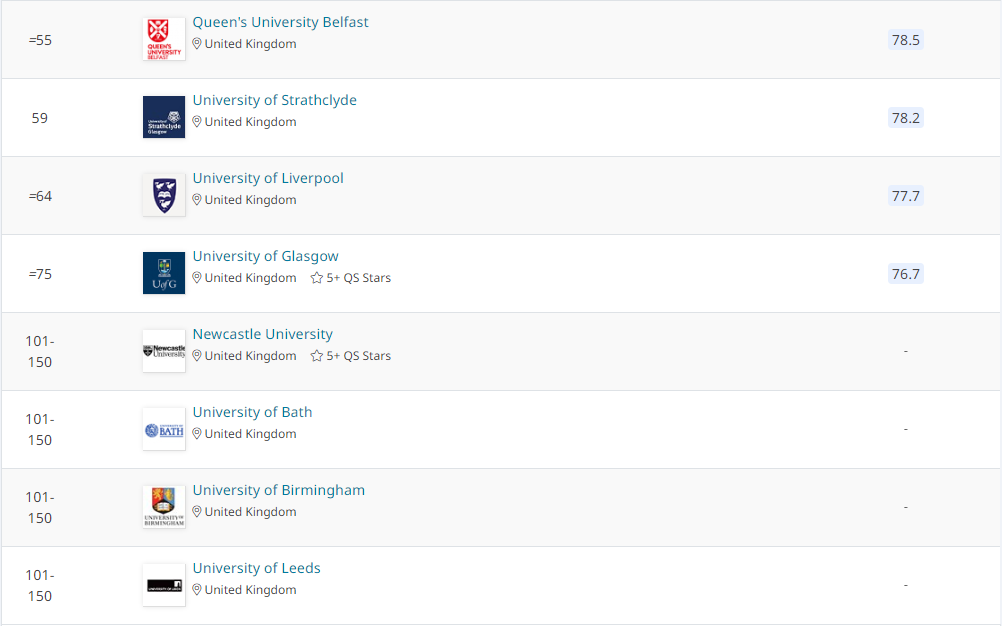The height and width of the screenshot is (626, 1002).
Task: Open the Queen's University Belfast link
Action: click(280, 22)
